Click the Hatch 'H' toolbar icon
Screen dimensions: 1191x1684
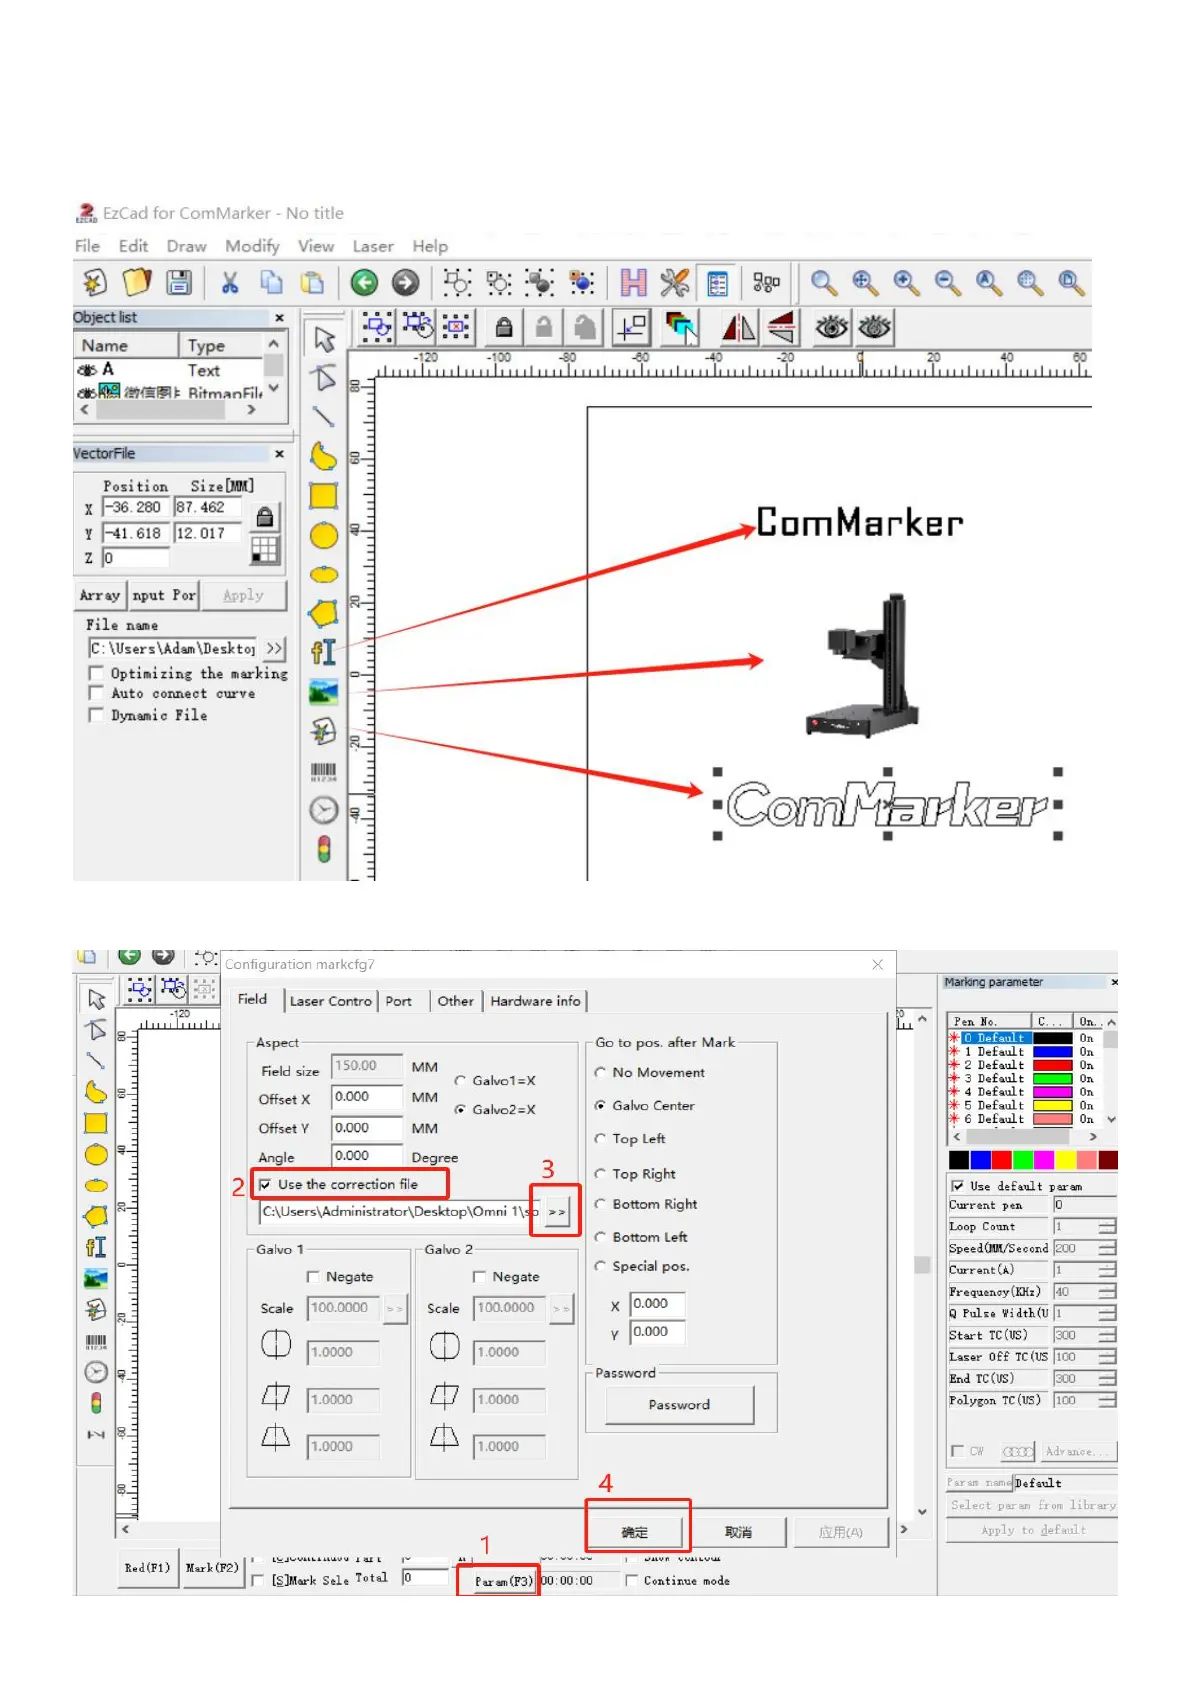pos(633,283)
